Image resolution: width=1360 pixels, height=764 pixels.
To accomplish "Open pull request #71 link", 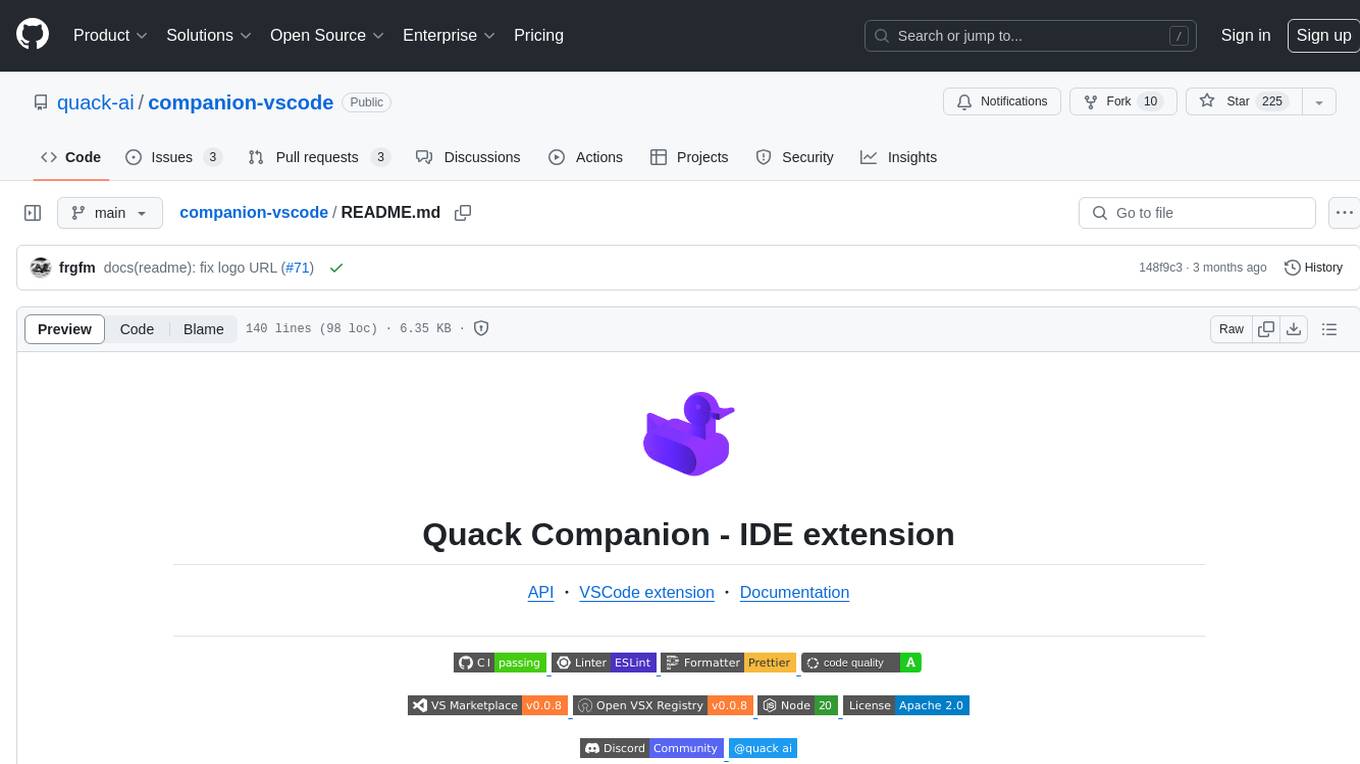I will pos(297,268).
